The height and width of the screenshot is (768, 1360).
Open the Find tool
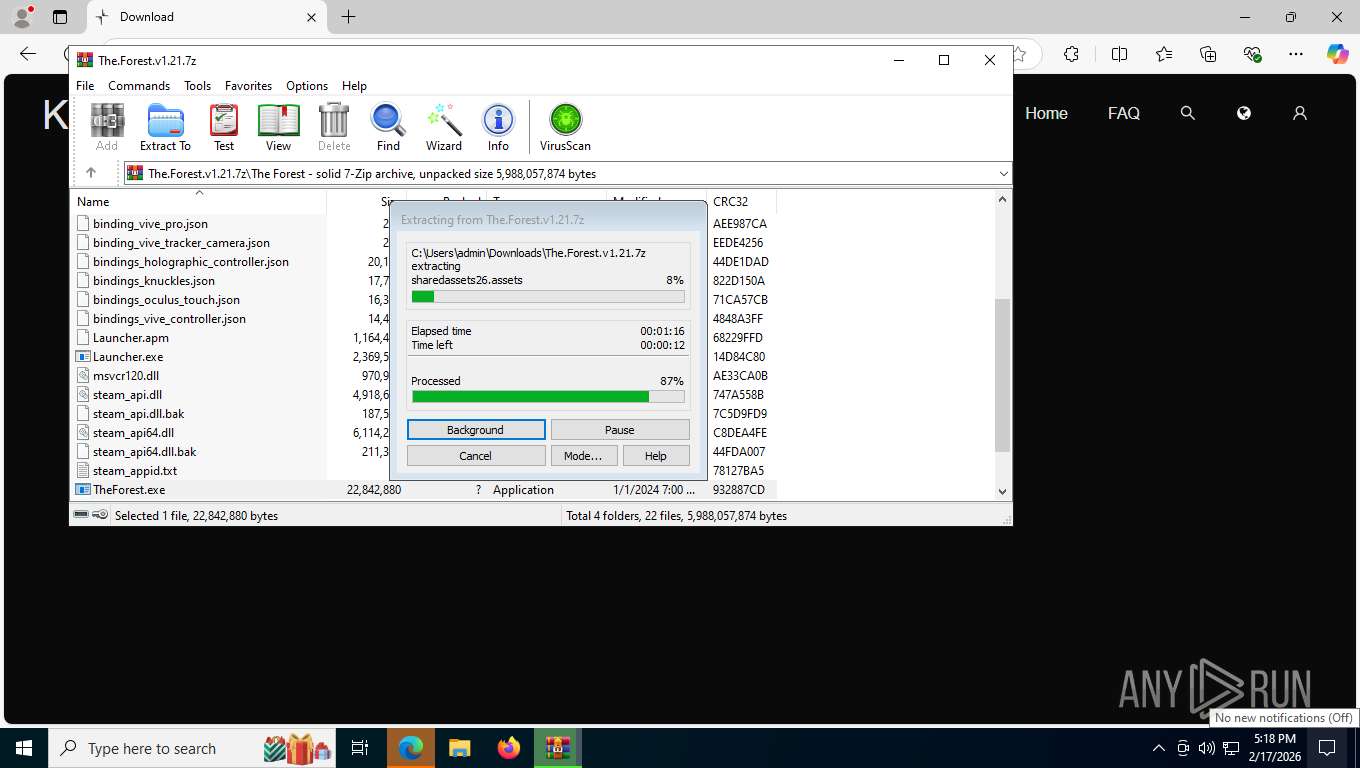[x=388, y=128]
